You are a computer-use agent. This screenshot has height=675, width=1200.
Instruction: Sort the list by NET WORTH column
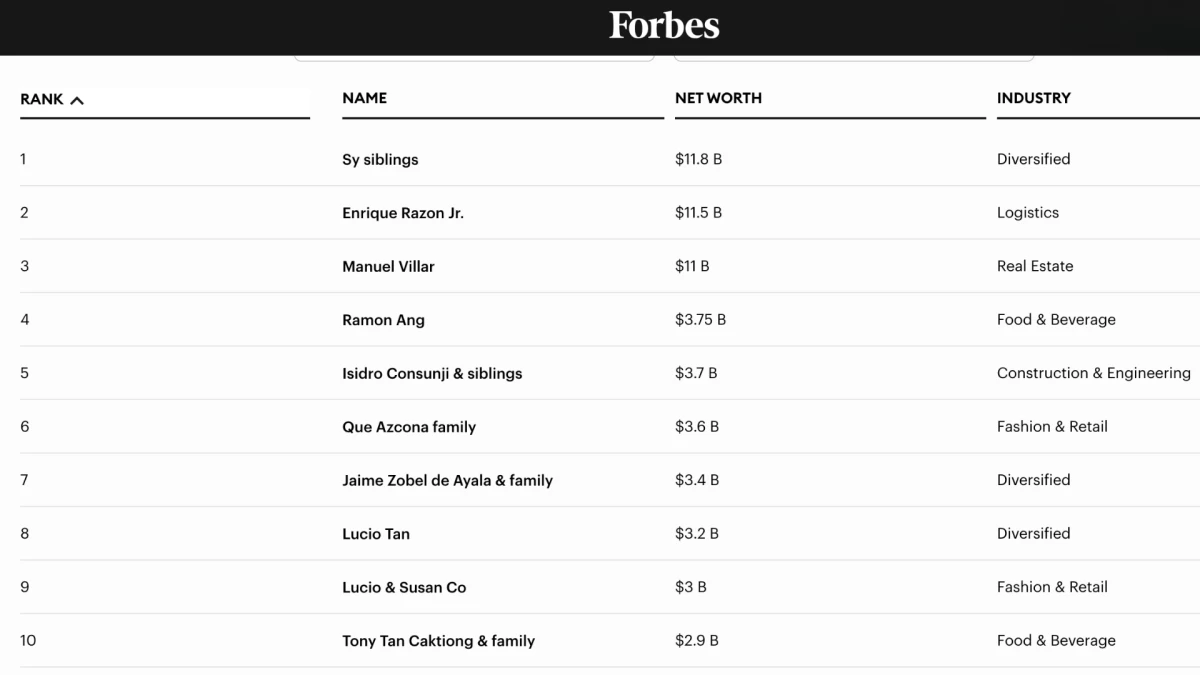click(x=718, y=98)
